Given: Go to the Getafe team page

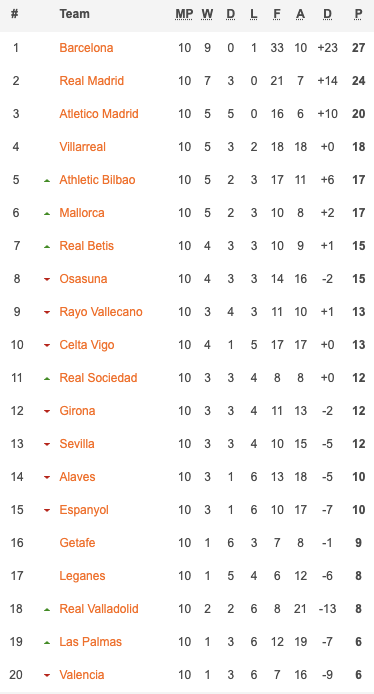Looking at the screenshot, I should click(77, 543).
